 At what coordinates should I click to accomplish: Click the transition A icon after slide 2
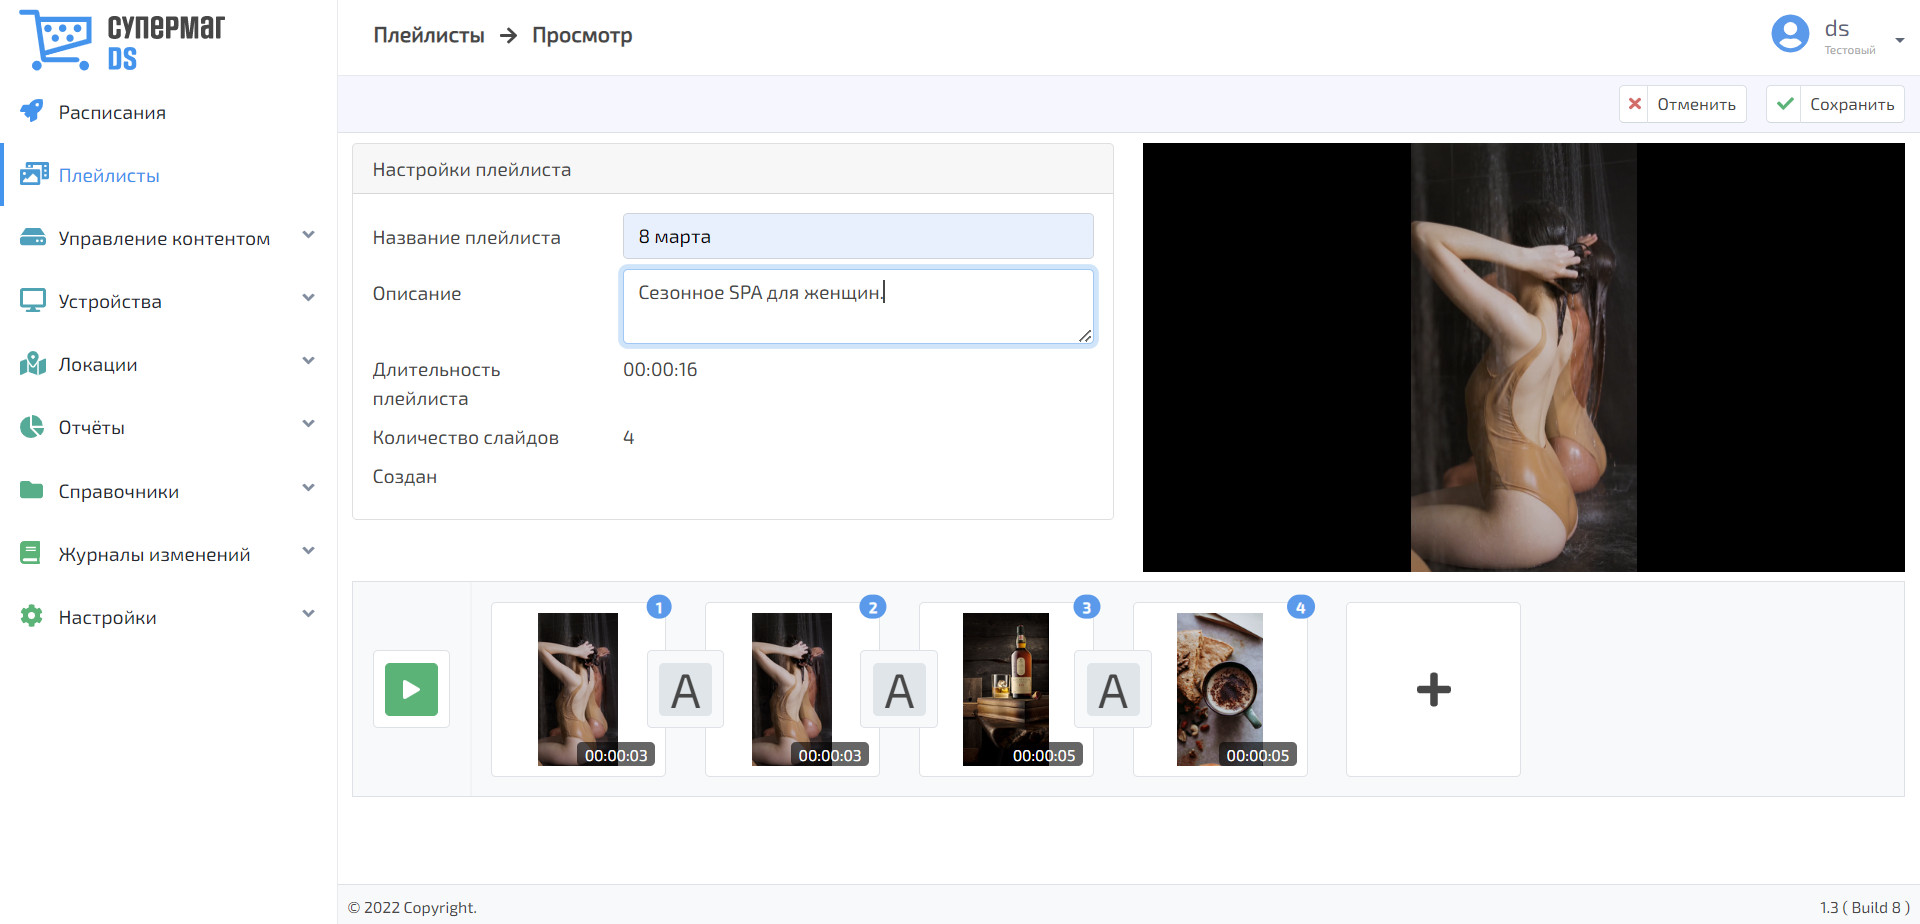(x=899, y=690)
